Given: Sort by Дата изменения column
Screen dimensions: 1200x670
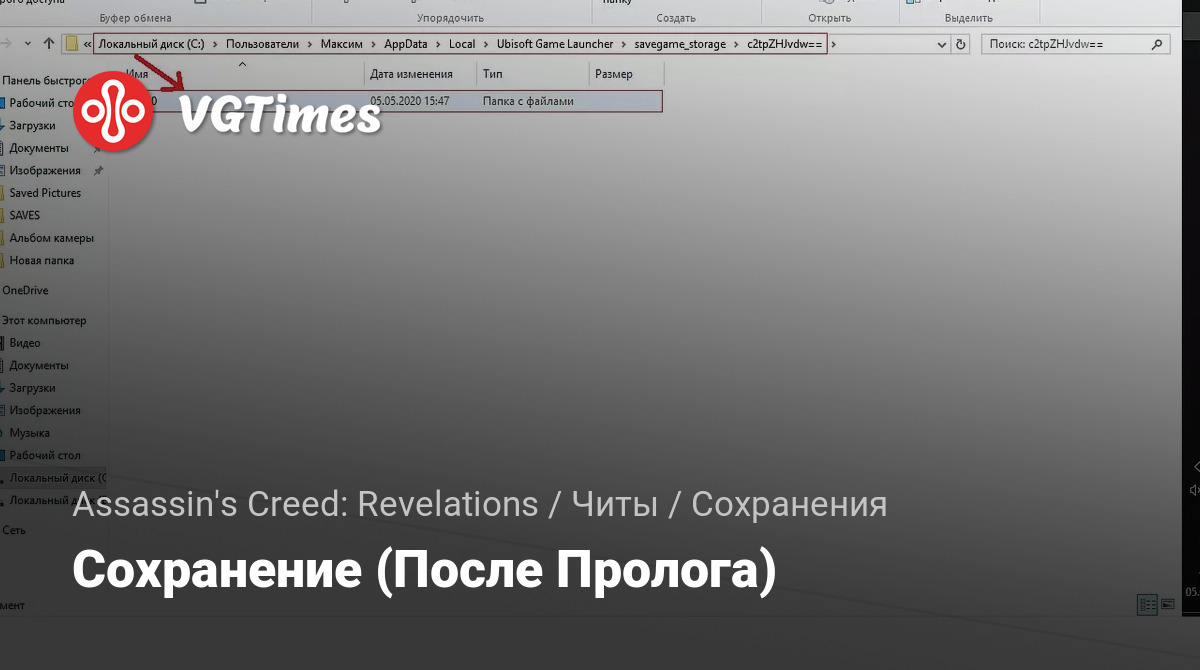Looking at the screenshot, I should [411, 74].
